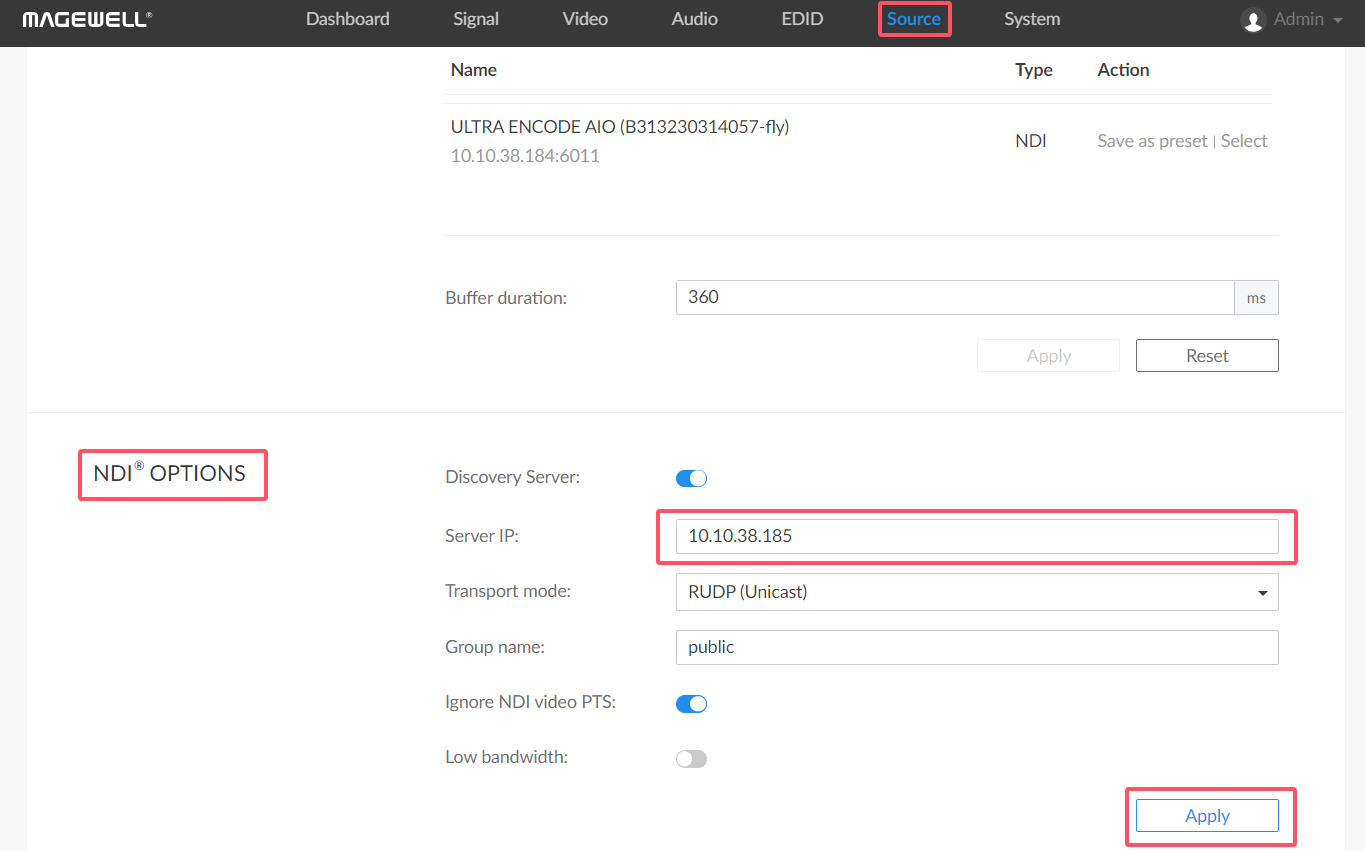Image resolution: width=1365 pixels, height=851 pixels.
Task: Focus the Buffer duration field
Action: coord(955,298)
